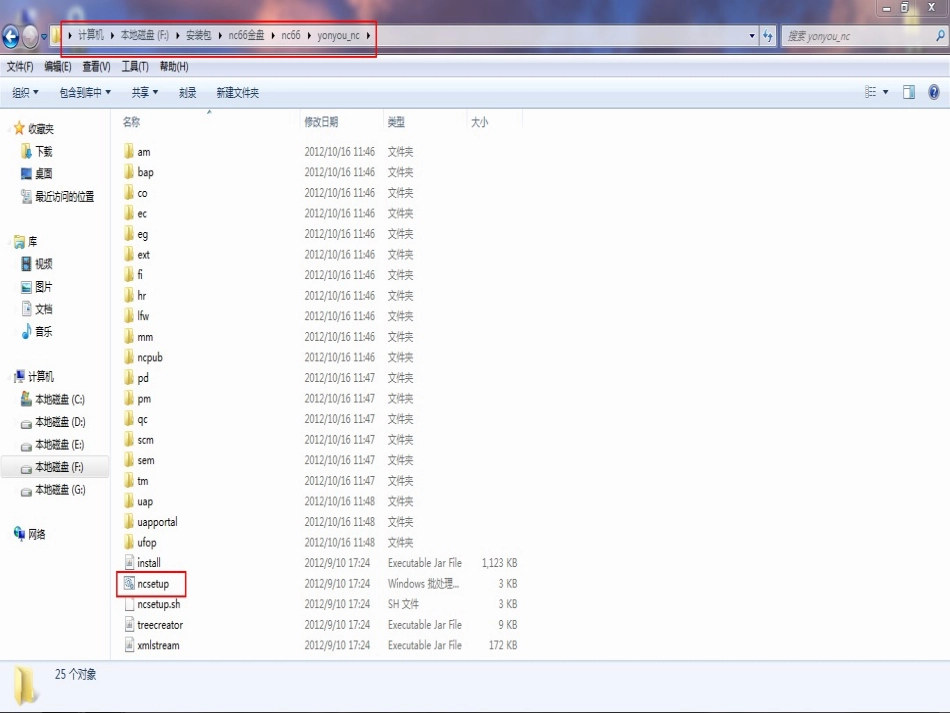Expand the arrow after yonyou_nc in breadcrumb
The height and width of the screenshot is (713, 950).
pyautogui.click(x=368, y=35)
